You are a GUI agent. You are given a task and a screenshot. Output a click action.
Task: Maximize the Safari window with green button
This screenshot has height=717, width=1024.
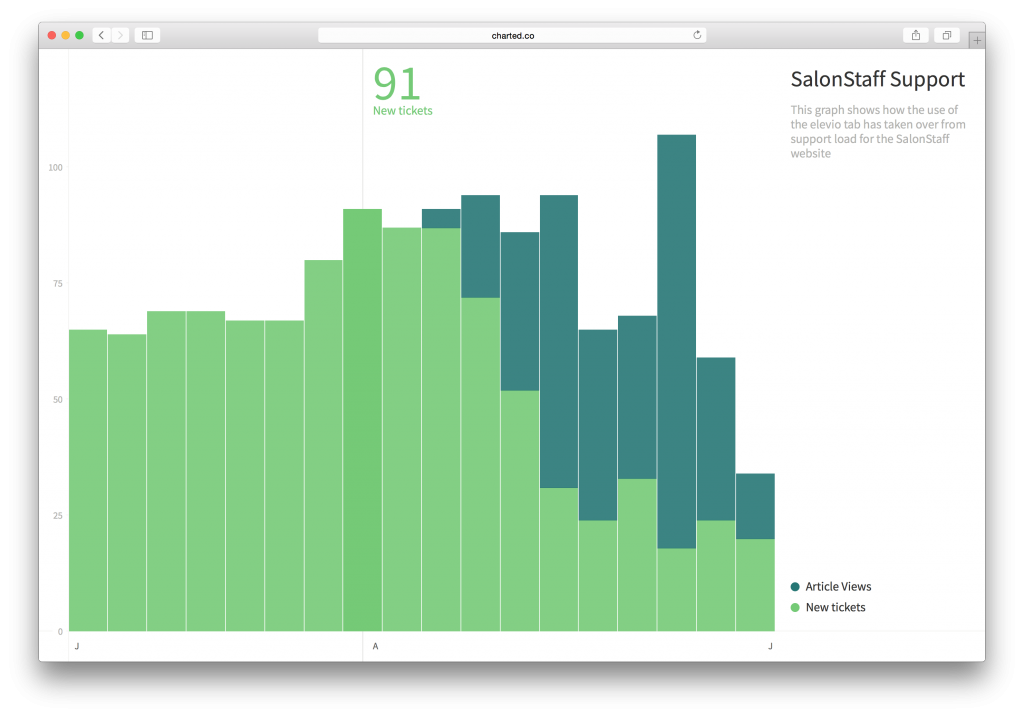[79, 35]
